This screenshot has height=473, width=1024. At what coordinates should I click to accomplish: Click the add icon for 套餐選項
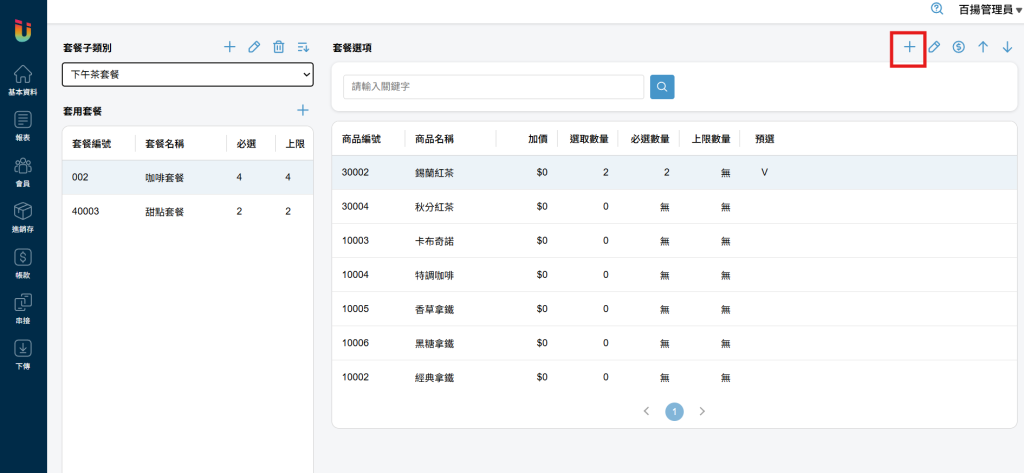click(x=908, y=47)
